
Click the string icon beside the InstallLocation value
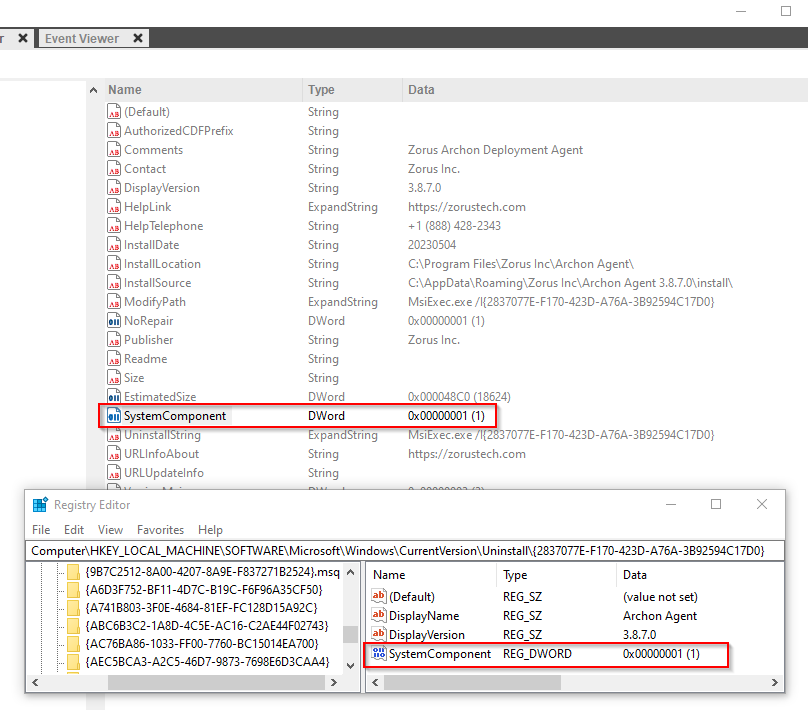114,264
